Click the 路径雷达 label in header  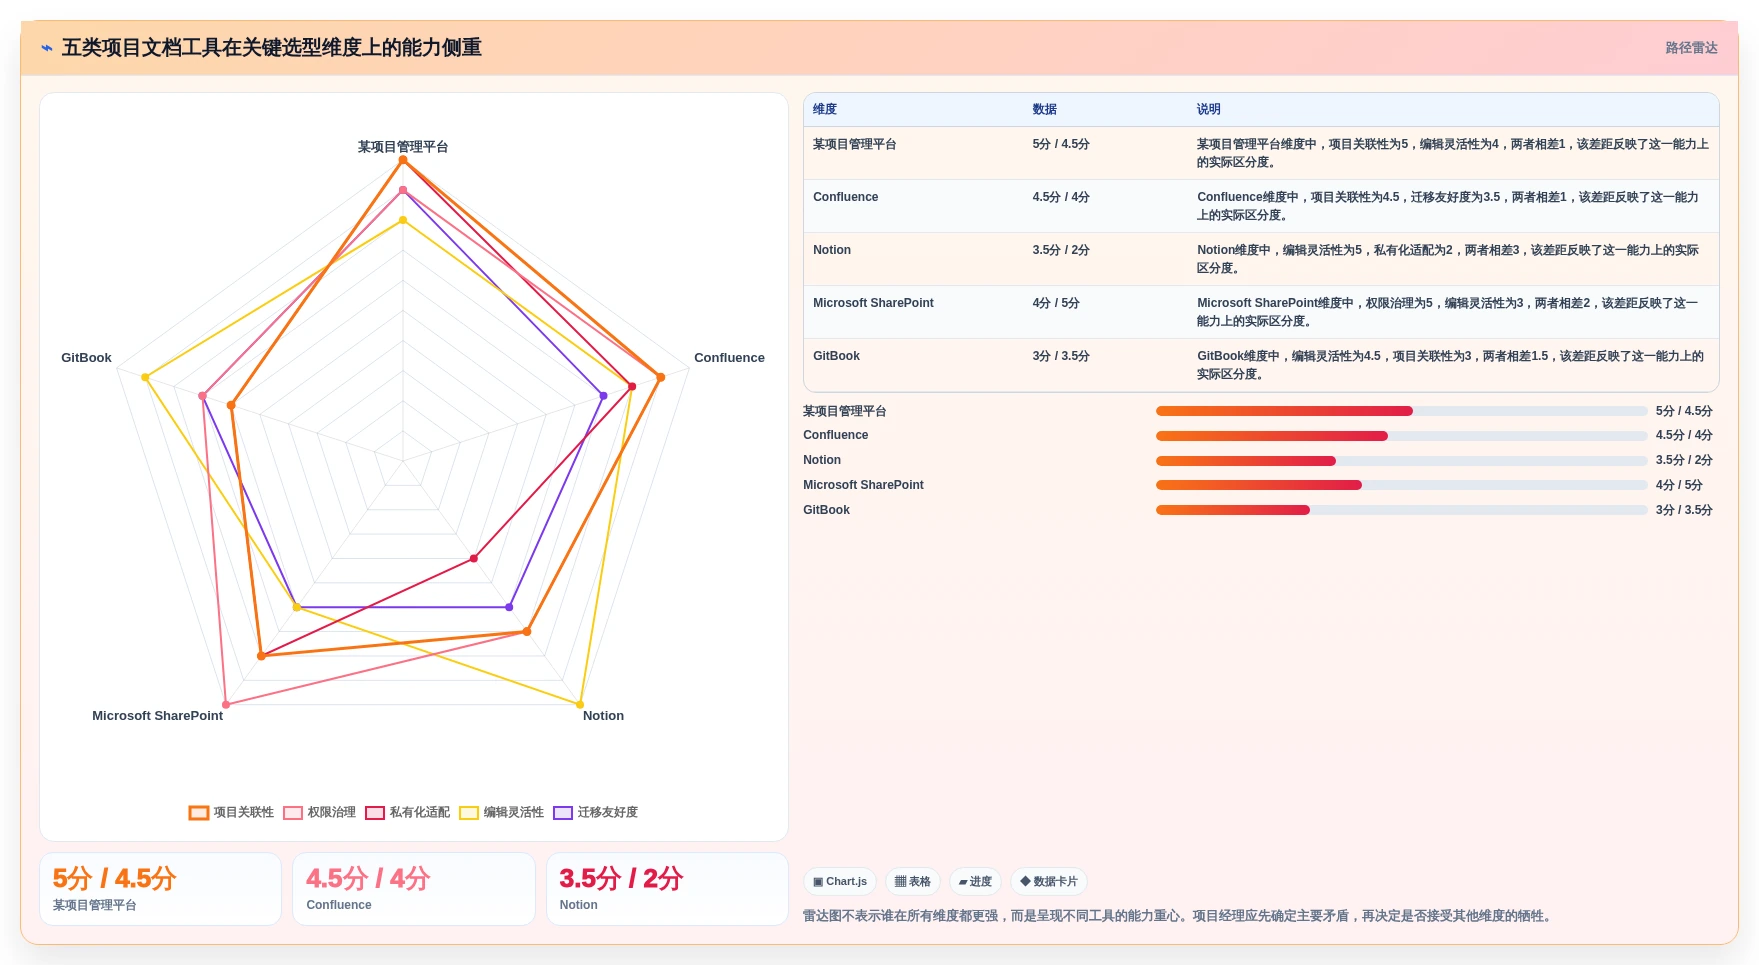pos(1691,48)
